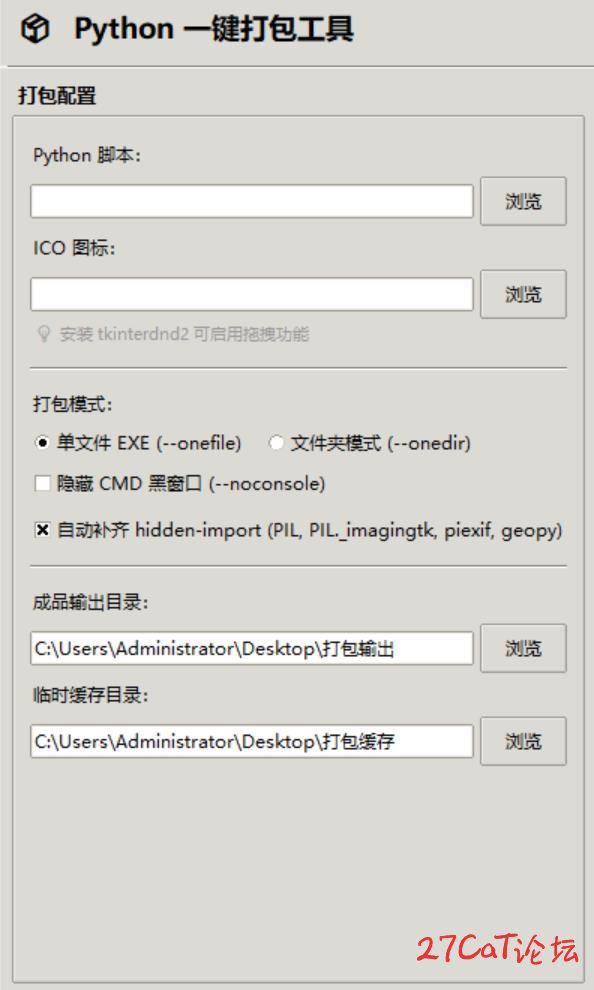
Task: Click the 成品输出目录 path field
Action: pyautogui.click(x=252, y=648)
